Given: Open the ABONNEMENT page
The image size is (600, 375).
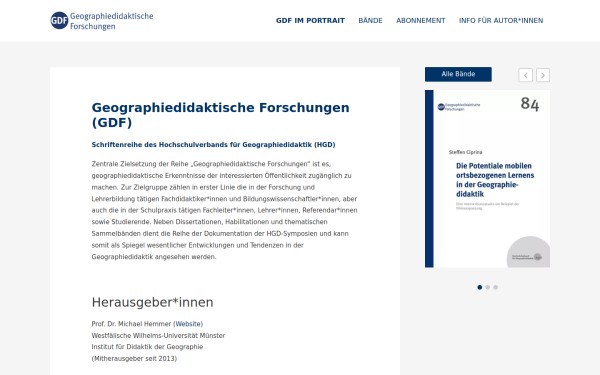Looking at the screenshot, I should tap(421, 21).
